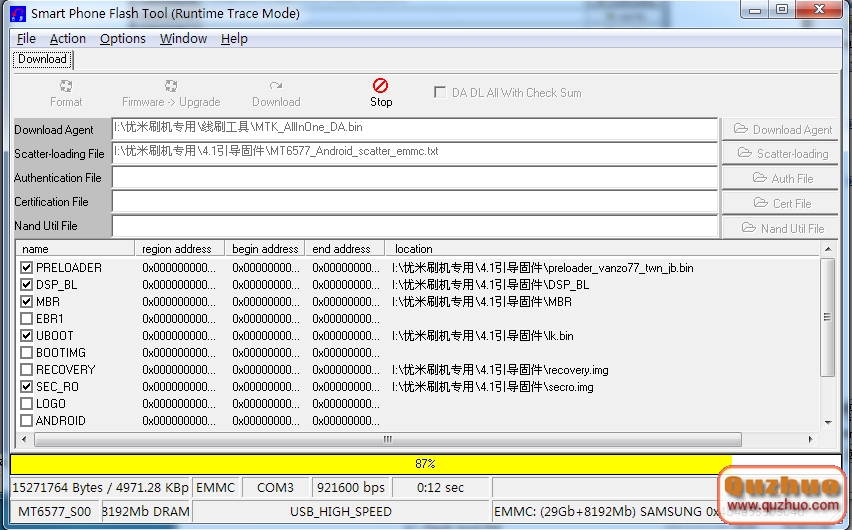Click the name column header
Image resolution: width=852 pixels, height=530 pixels.
click(x=75, y=249)
